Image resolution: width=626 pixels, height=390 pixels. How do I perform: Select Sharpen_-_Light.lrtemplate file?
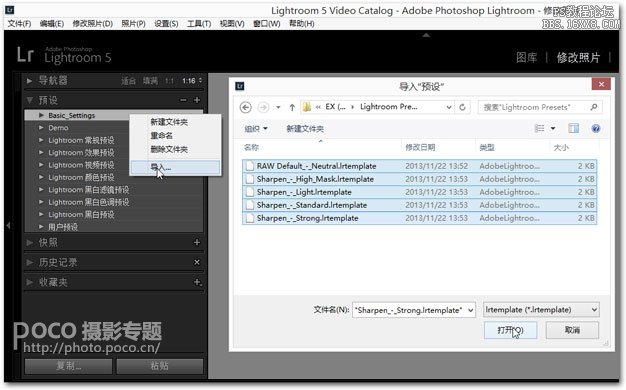419,192
